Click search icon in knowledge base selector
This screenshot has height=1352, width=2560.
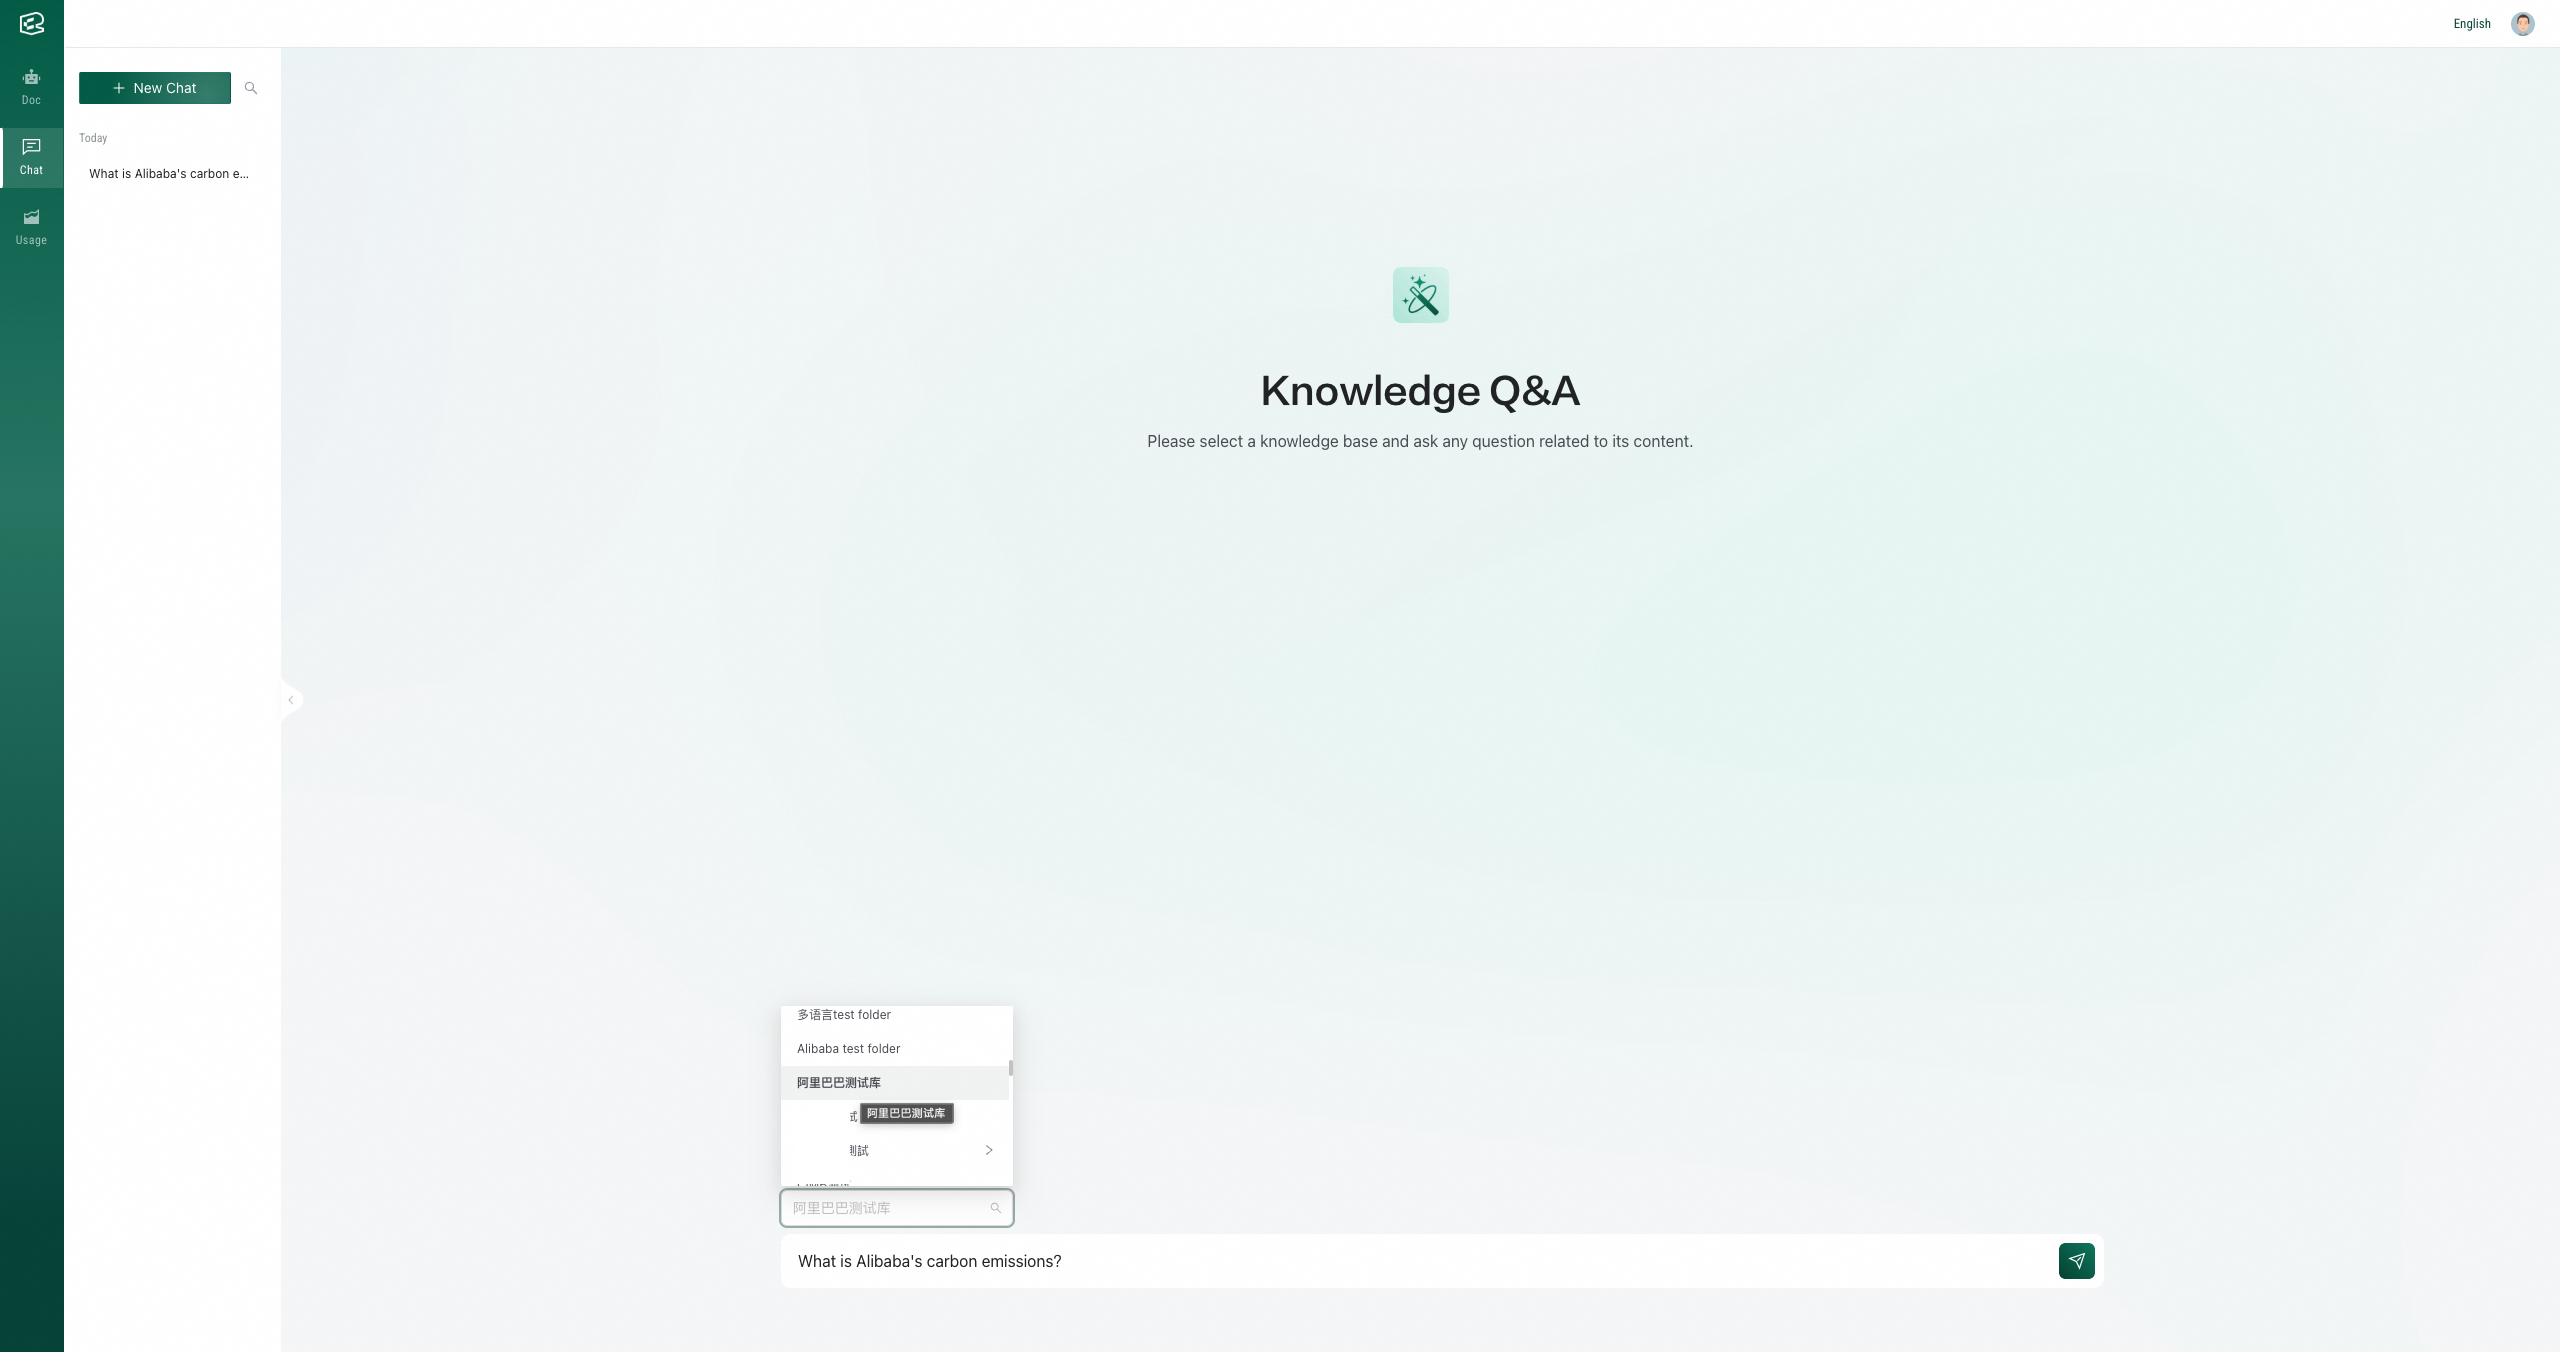coord(995,1208)
